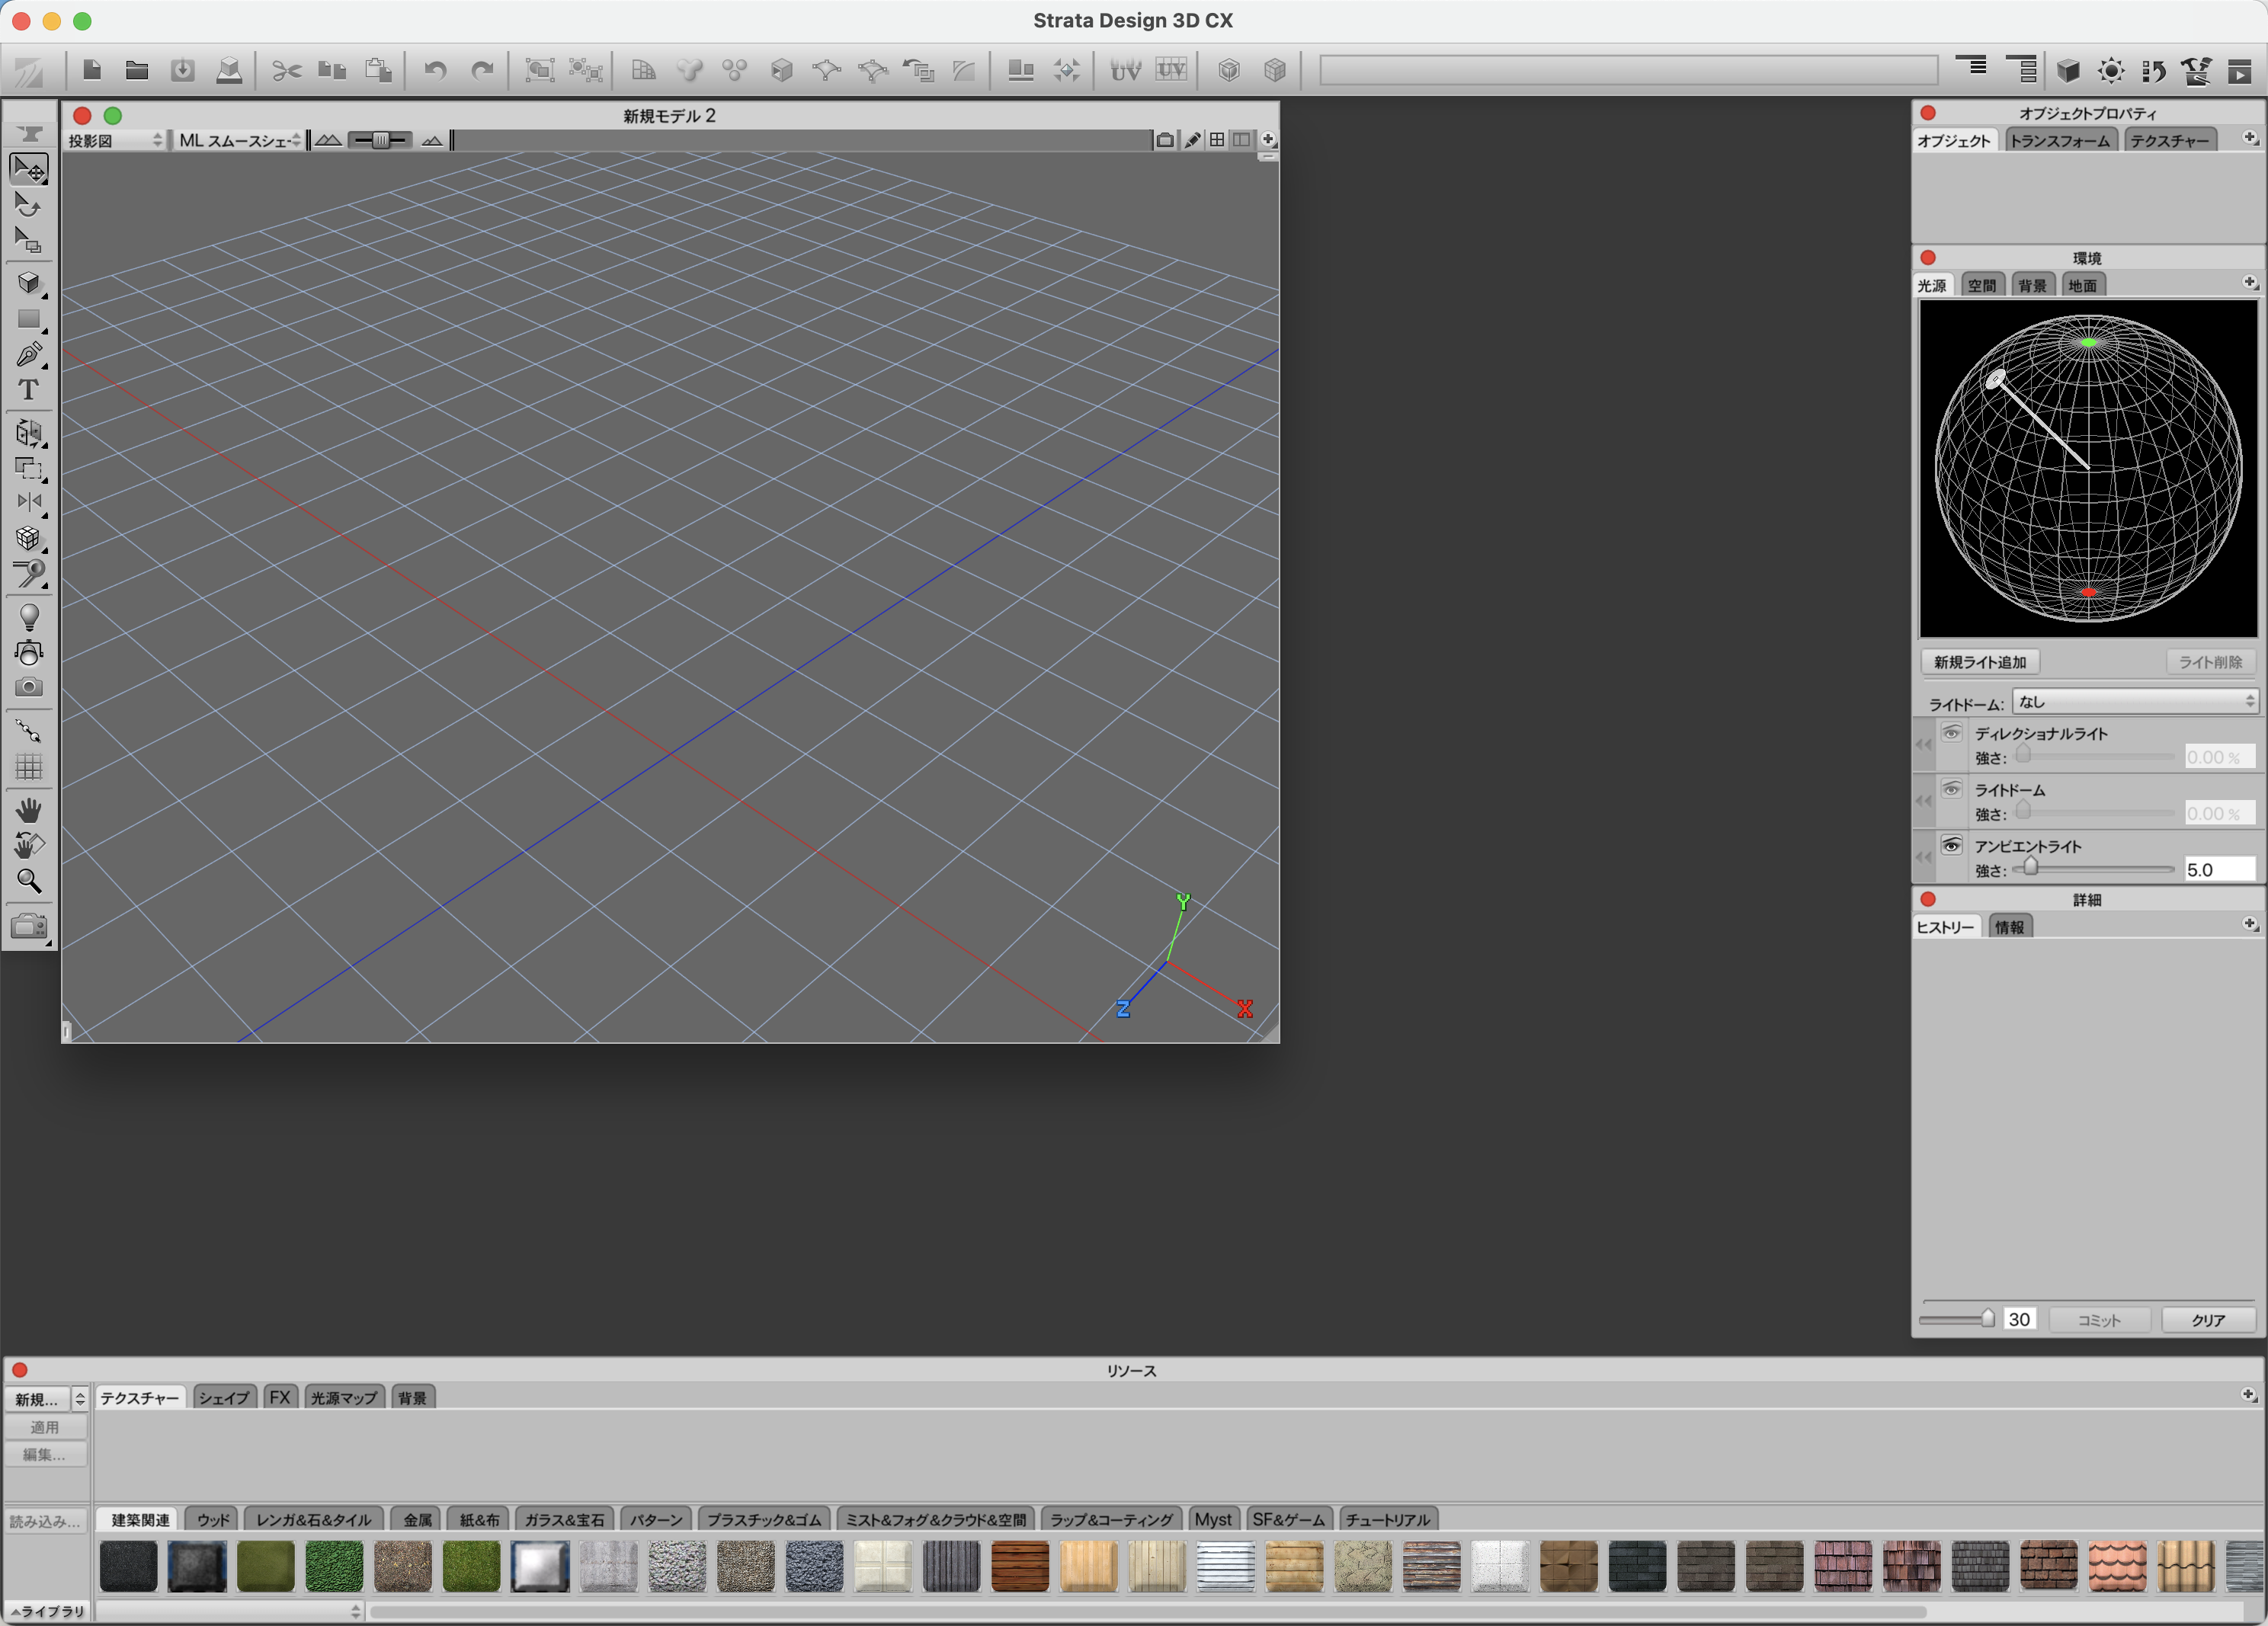Click the history value field showing 30

(2020, 1320)
